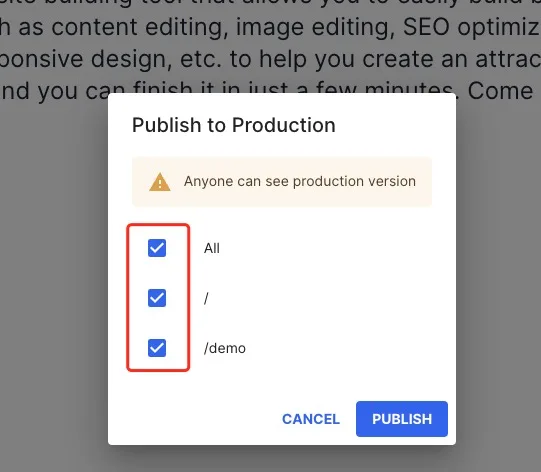Click the dimmed overlay beneath the dialog
The width and height of the screenshot is (541, 472).
pos(282,459)
